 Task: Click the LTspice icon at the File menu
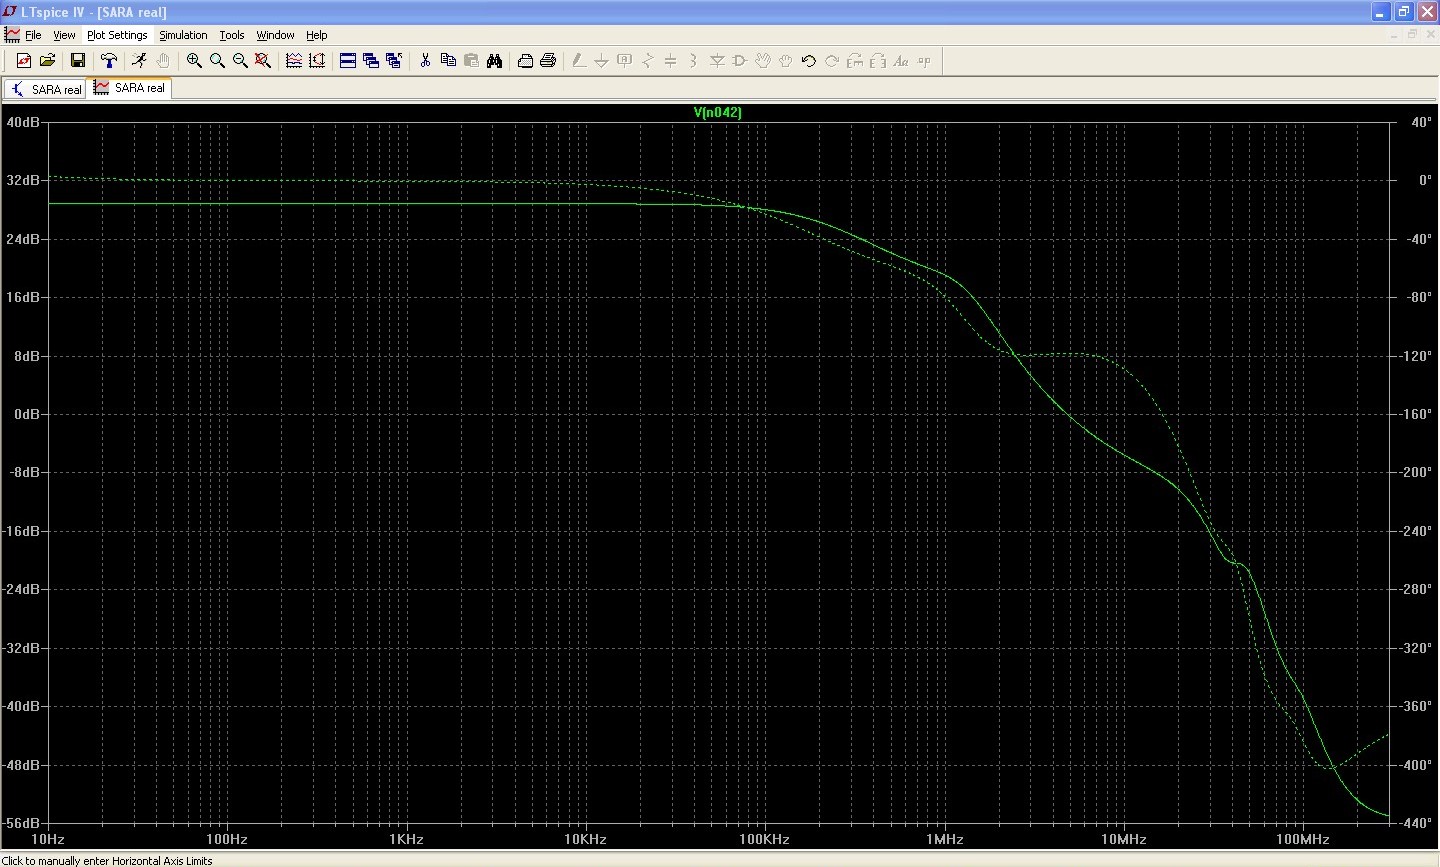(12, 34)
